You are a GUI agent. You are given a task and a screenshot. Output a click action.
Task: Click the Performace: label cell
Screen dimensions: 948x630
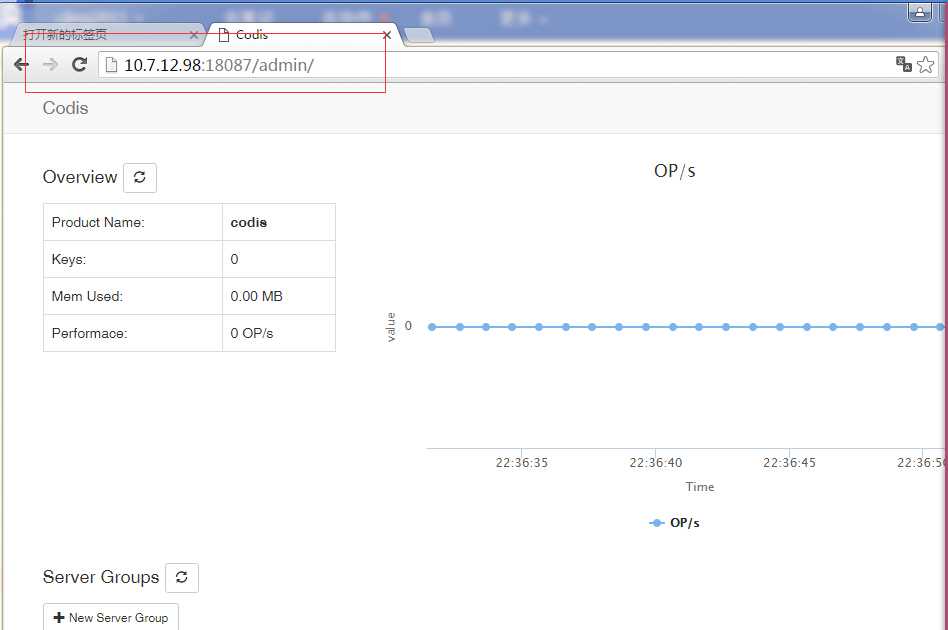point(133,333)
